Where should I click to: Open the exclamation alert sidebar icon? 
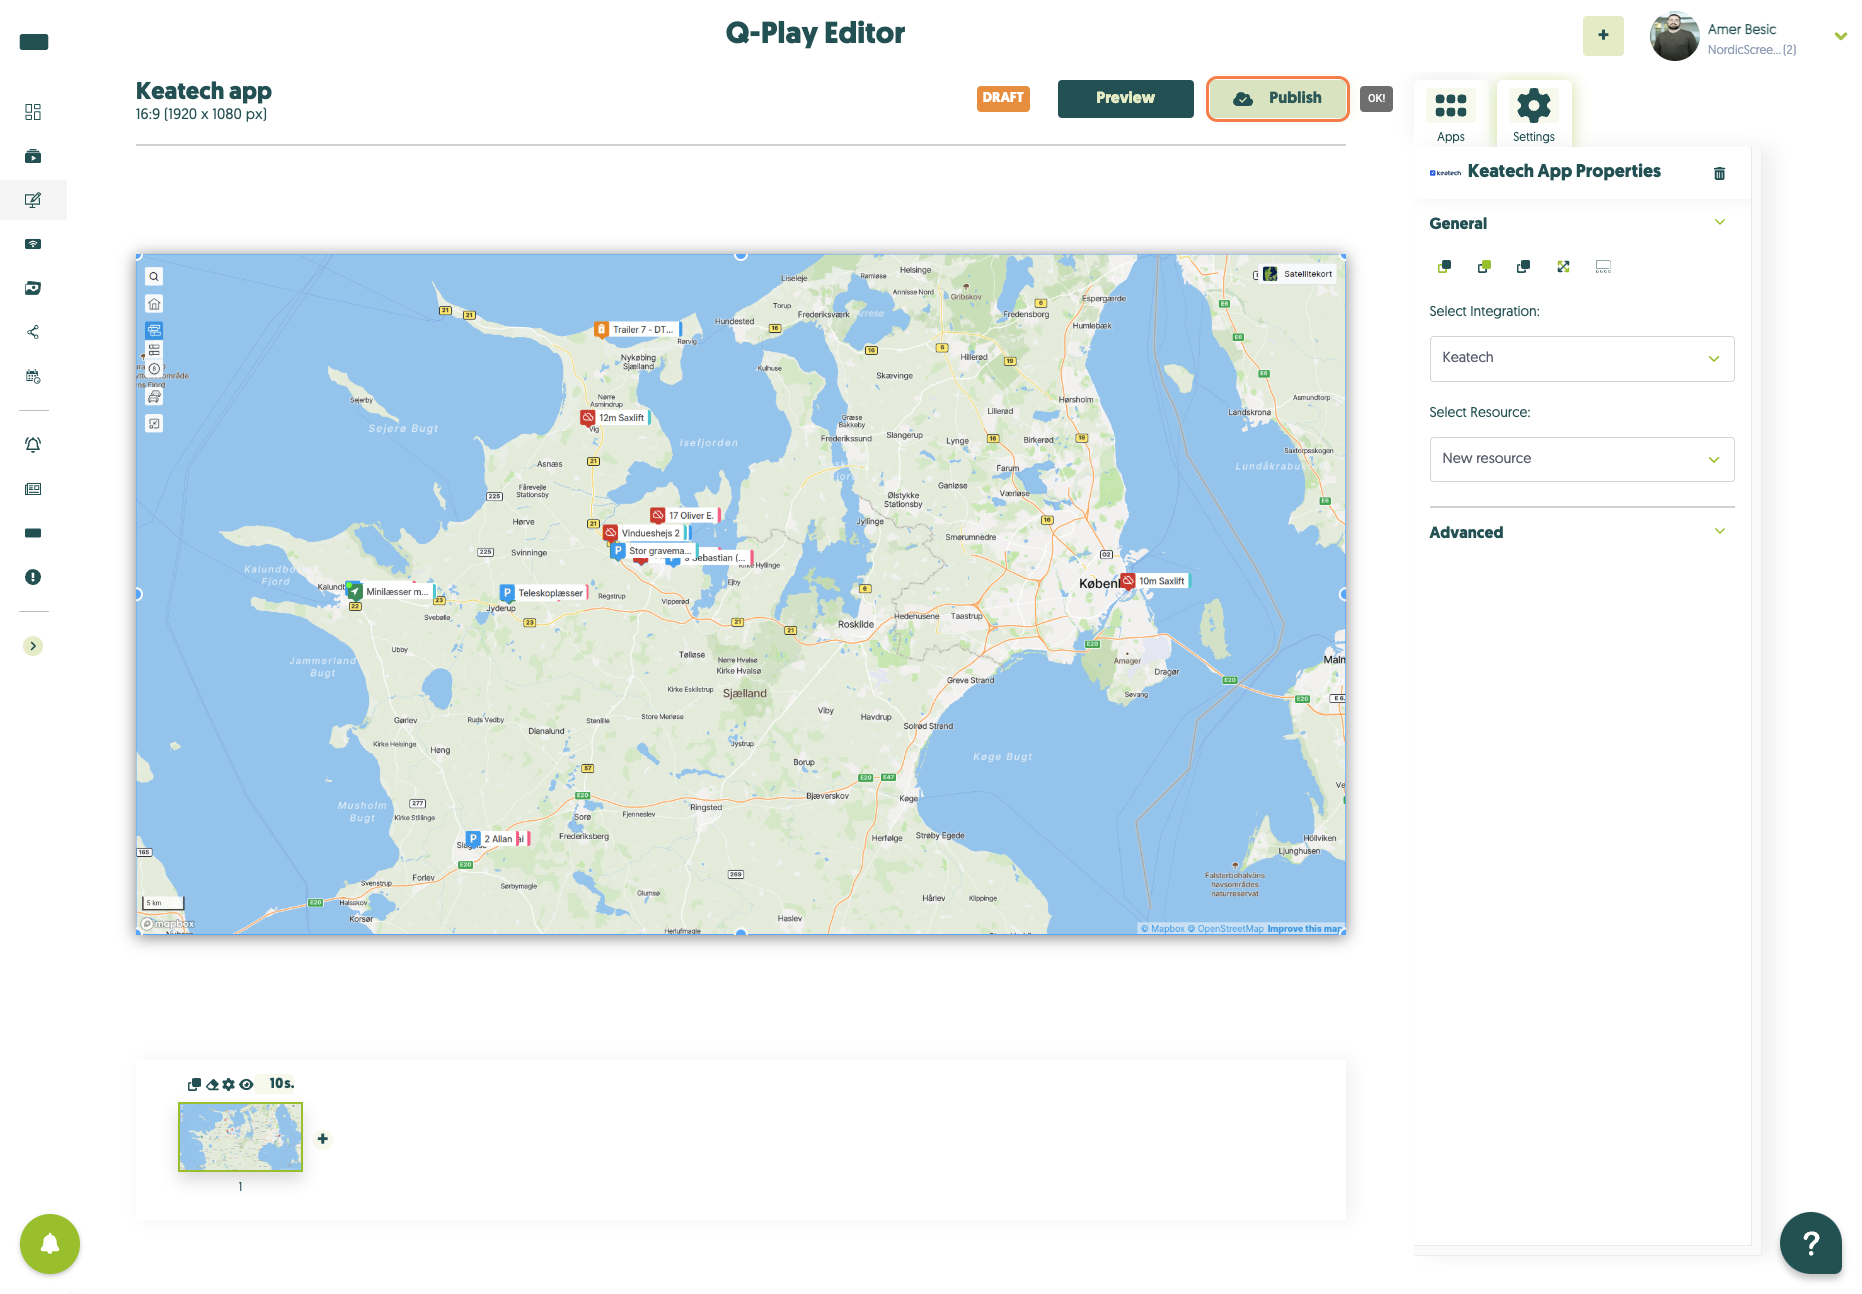[33, 577]
